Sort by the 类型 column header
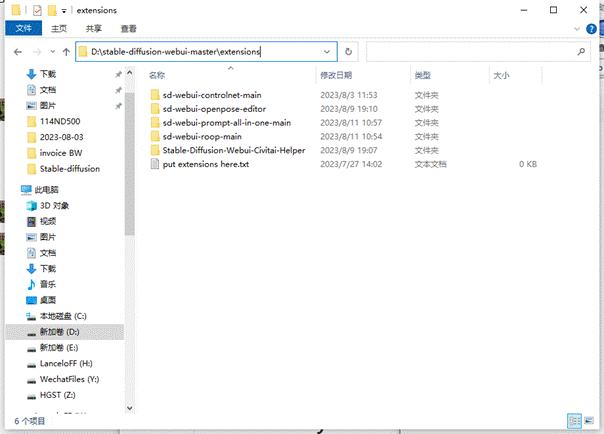 (423, 75)
